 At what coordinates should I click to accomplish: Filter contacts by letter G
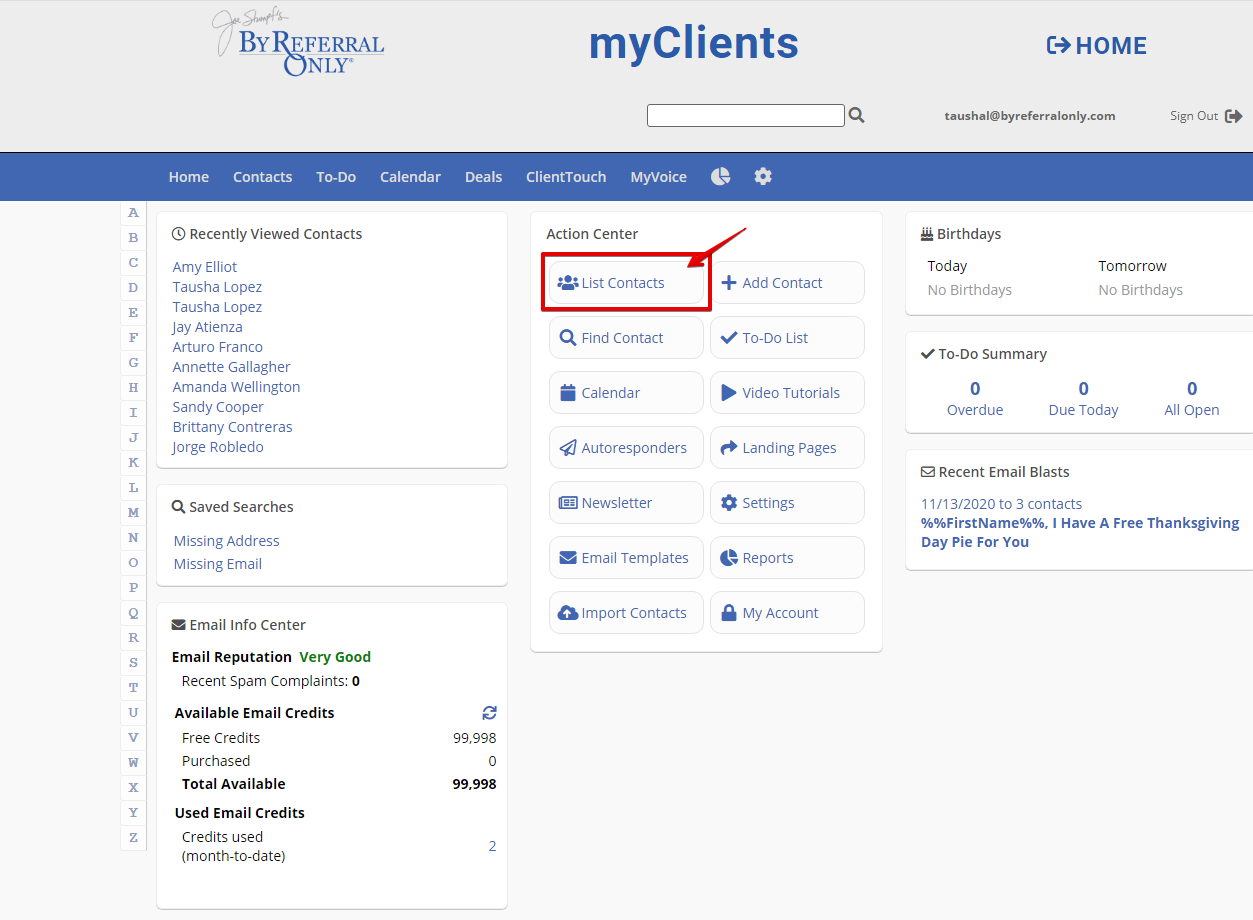133,363
